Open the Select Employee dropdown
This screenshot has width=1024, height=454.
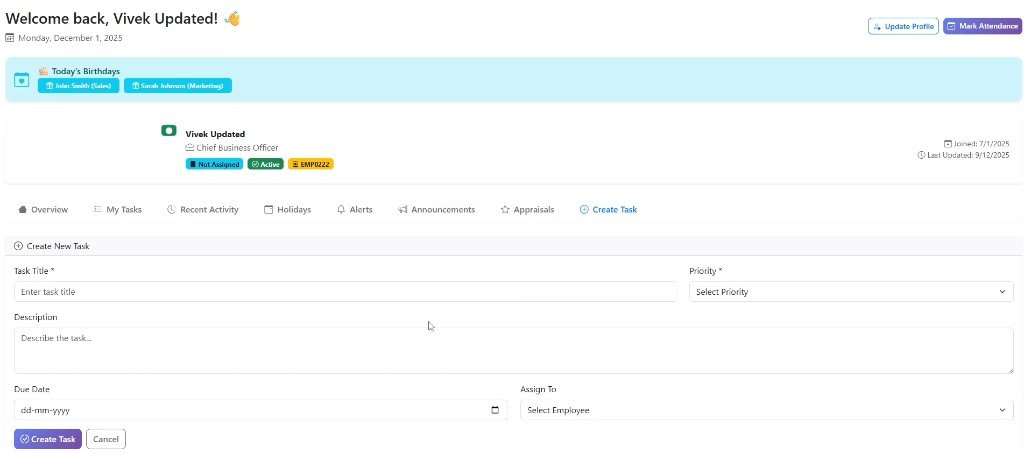point(767,410)
